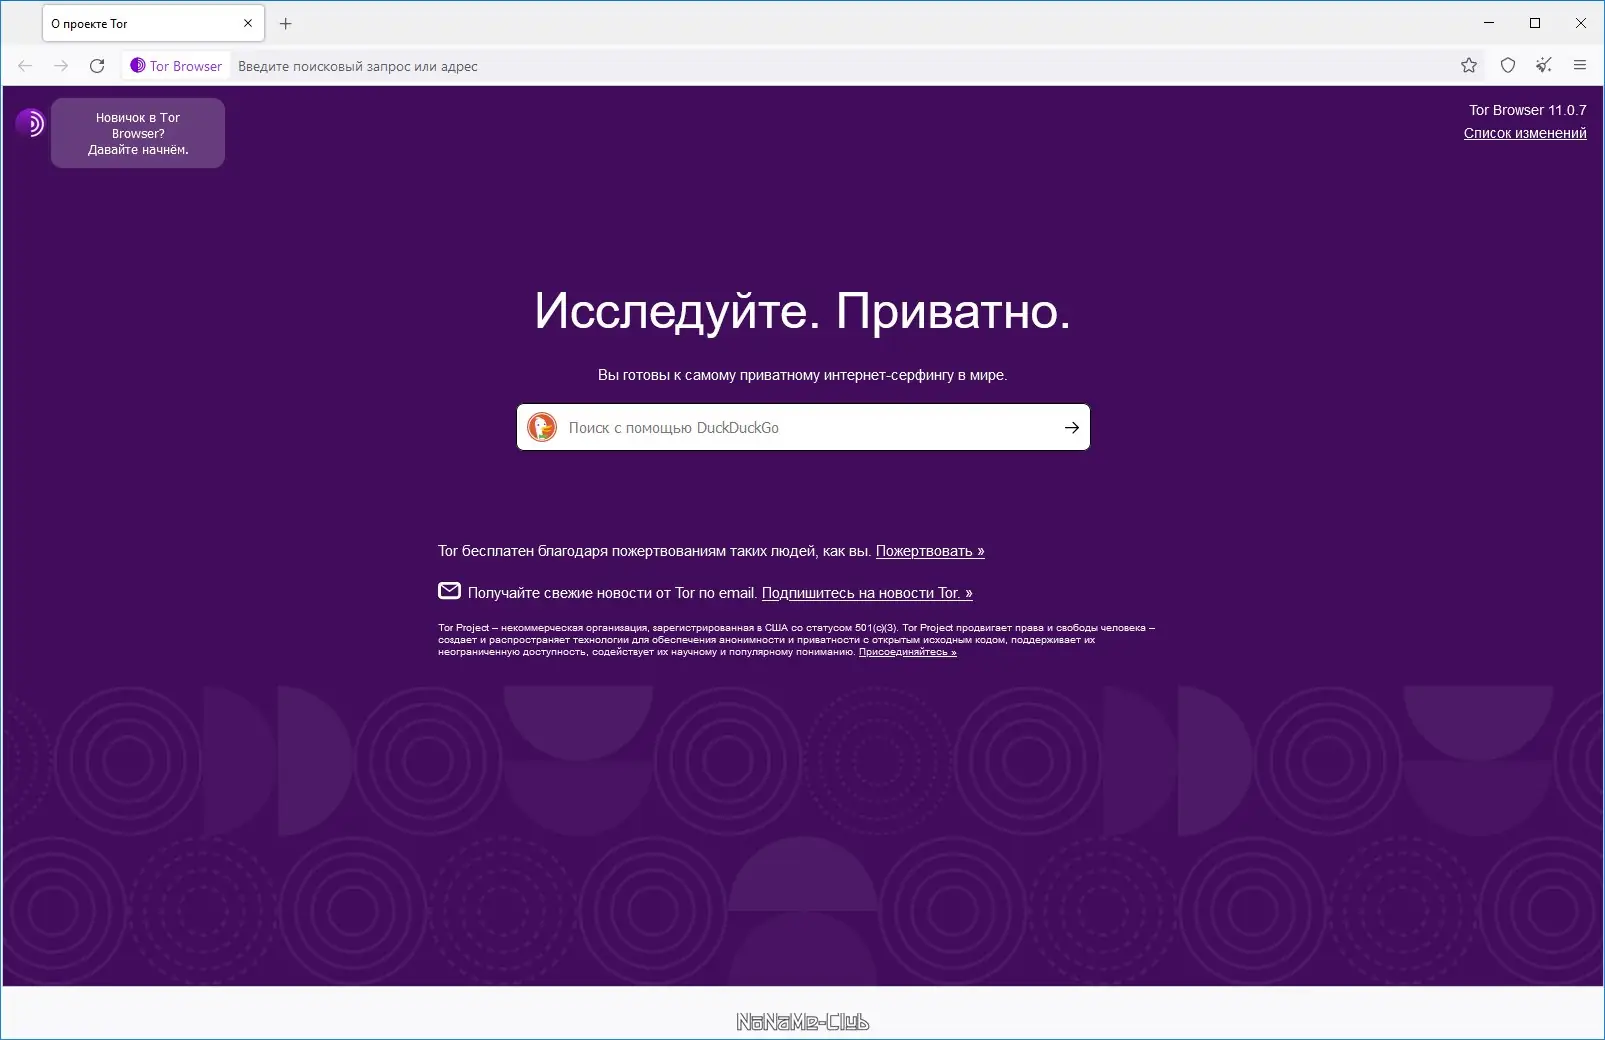The image size is (1605, 1040).
Task: Click the envelope email icon
Action: (x=449, y=591)
